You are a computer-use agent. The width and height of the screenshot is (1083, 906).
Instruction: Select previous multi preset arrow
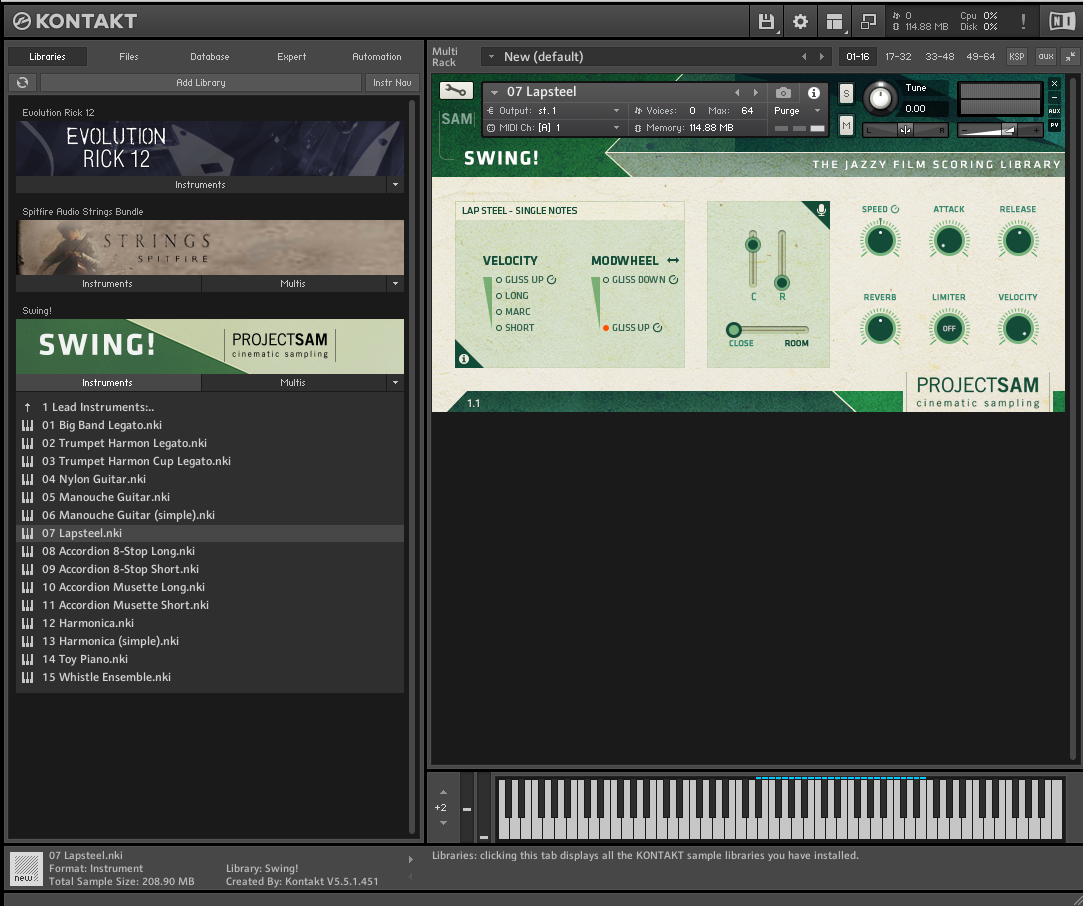pyautogui.click(x=804, y=57)
